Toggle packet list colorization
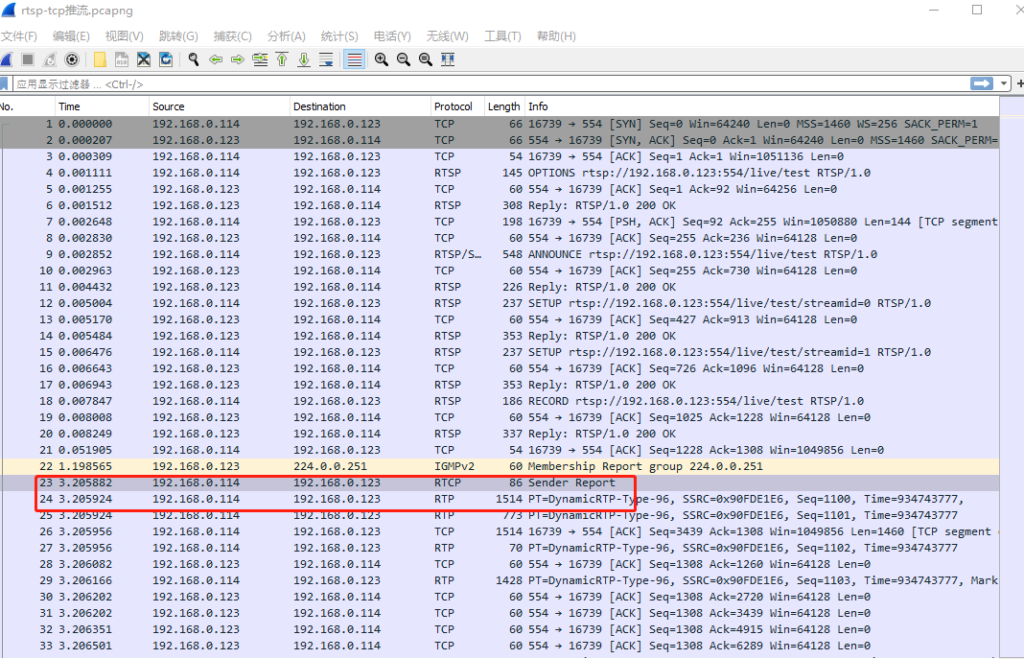 [354, 60]
